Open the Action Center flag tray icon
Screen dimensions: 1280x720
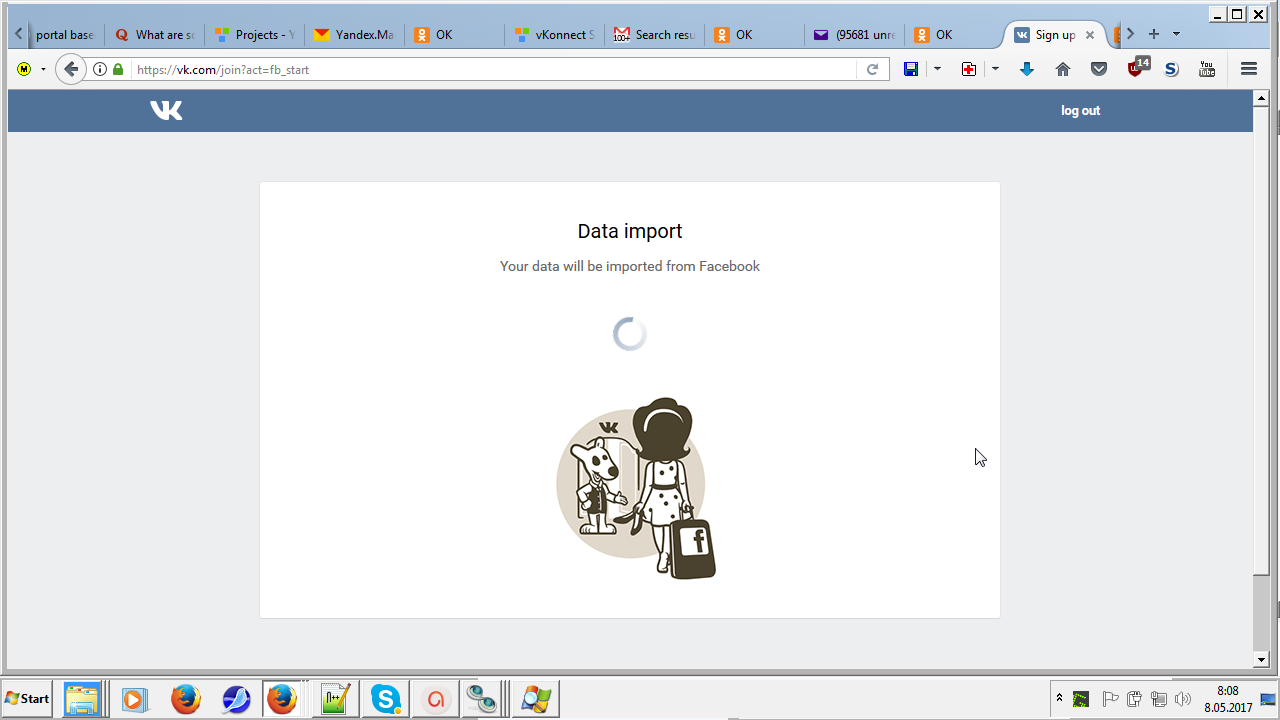(1110, 699)
